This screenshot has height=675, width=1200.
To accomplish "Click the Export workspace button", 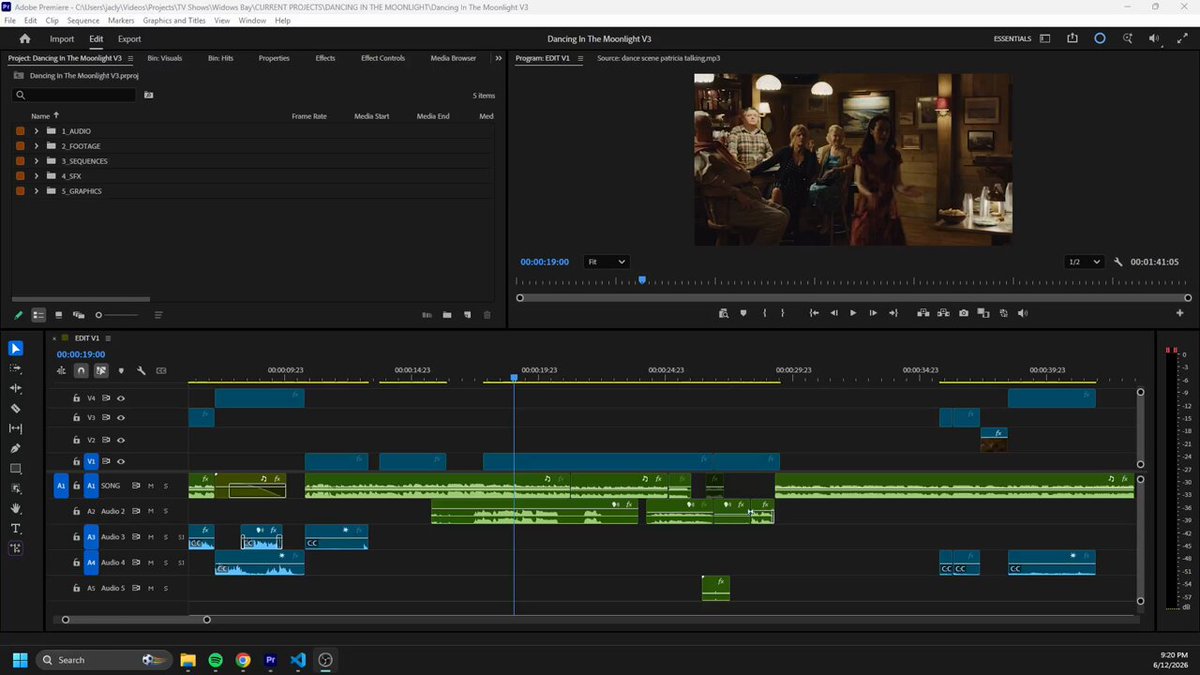I will point(129,39).
